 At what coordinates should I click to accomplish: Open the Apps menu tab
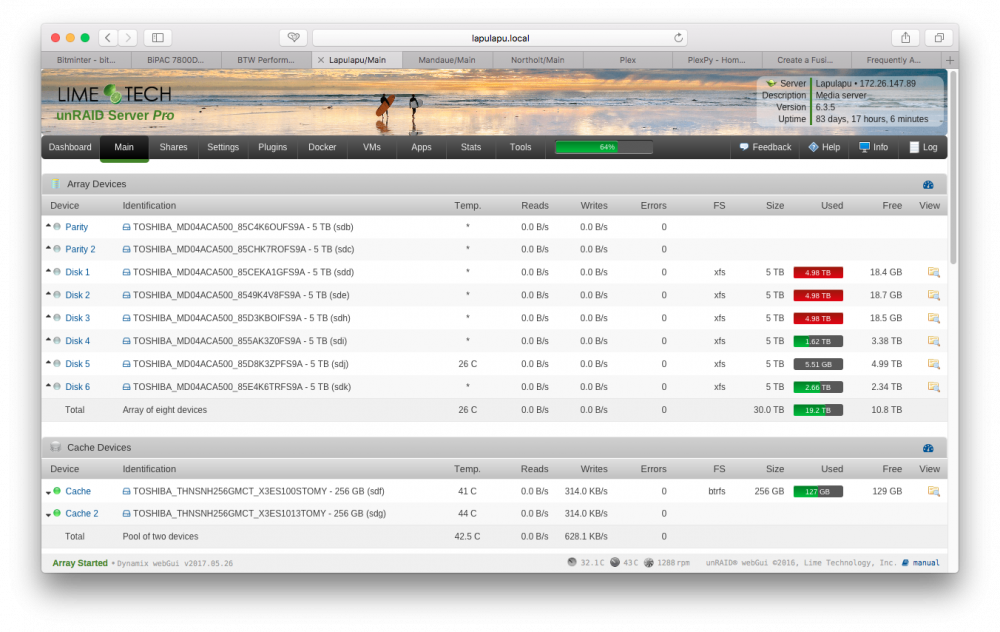[421, 147]
